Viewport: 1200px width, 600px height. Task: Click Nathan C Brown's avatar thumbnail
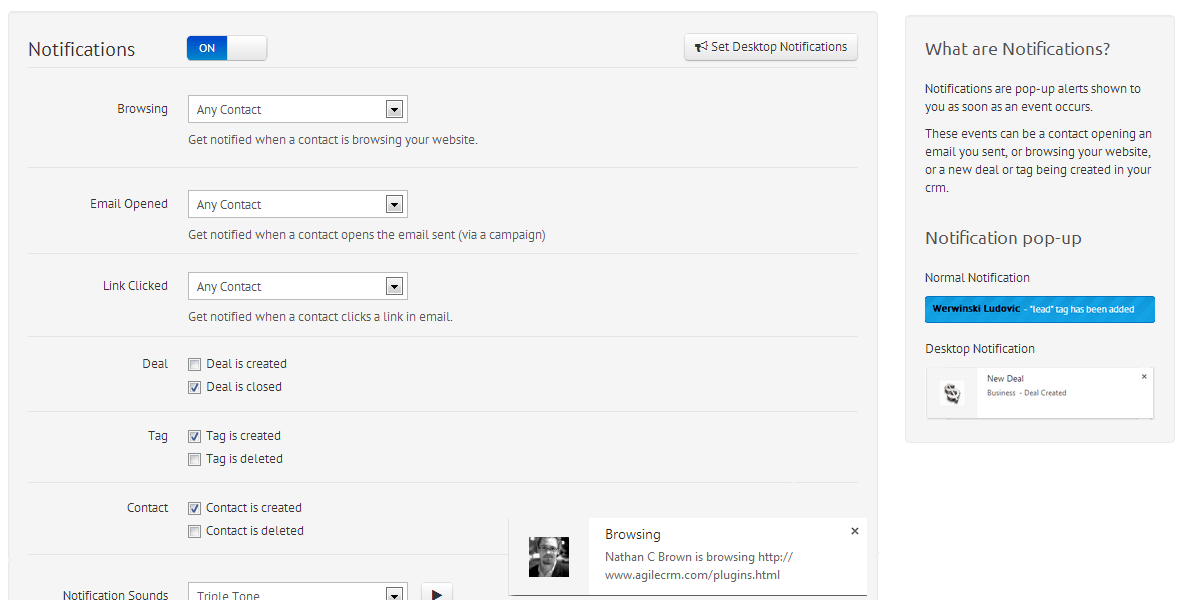point(549,557)
